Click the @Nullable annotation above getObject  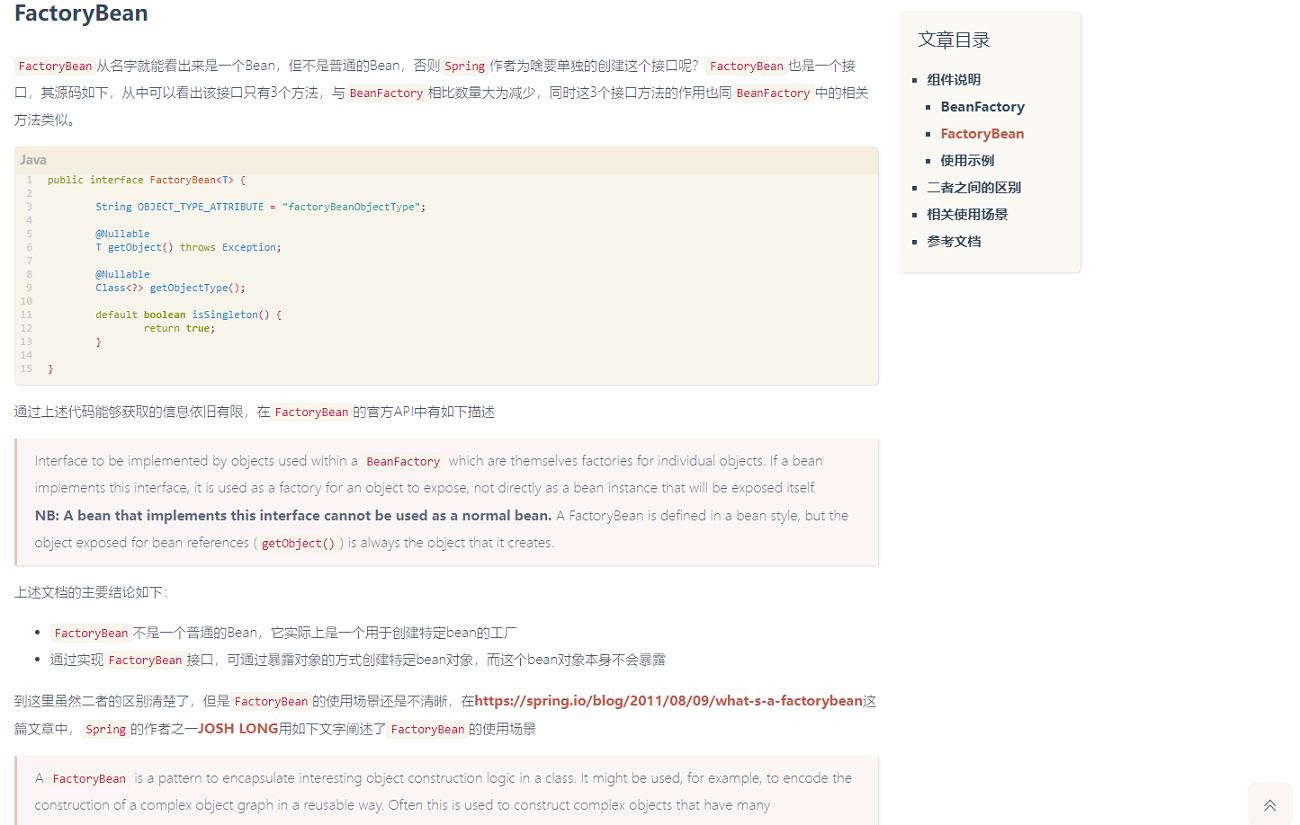(122, 234)
